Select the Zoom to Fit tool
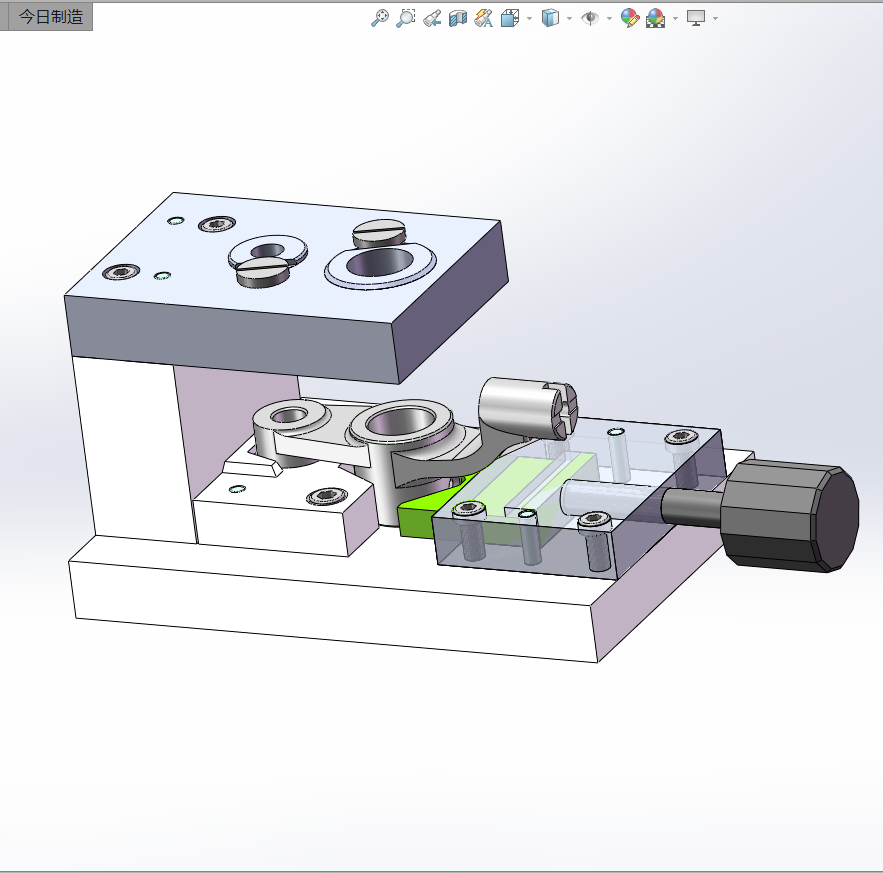 380,17
